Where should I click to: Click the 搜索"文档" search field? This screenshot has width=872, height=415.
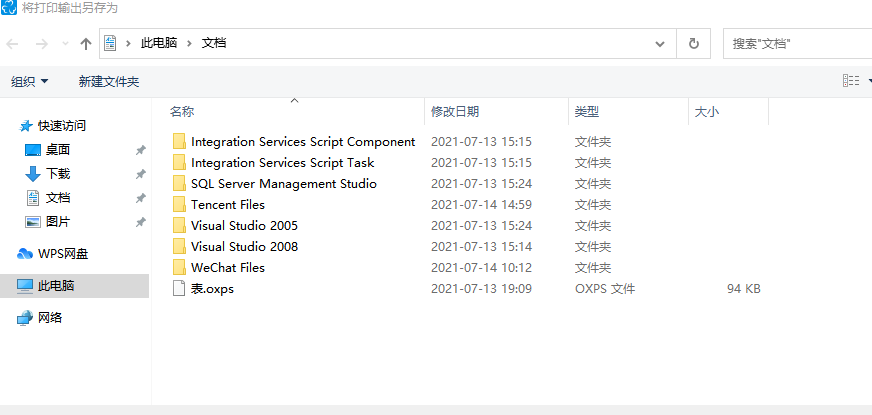[x=797, y=44]
